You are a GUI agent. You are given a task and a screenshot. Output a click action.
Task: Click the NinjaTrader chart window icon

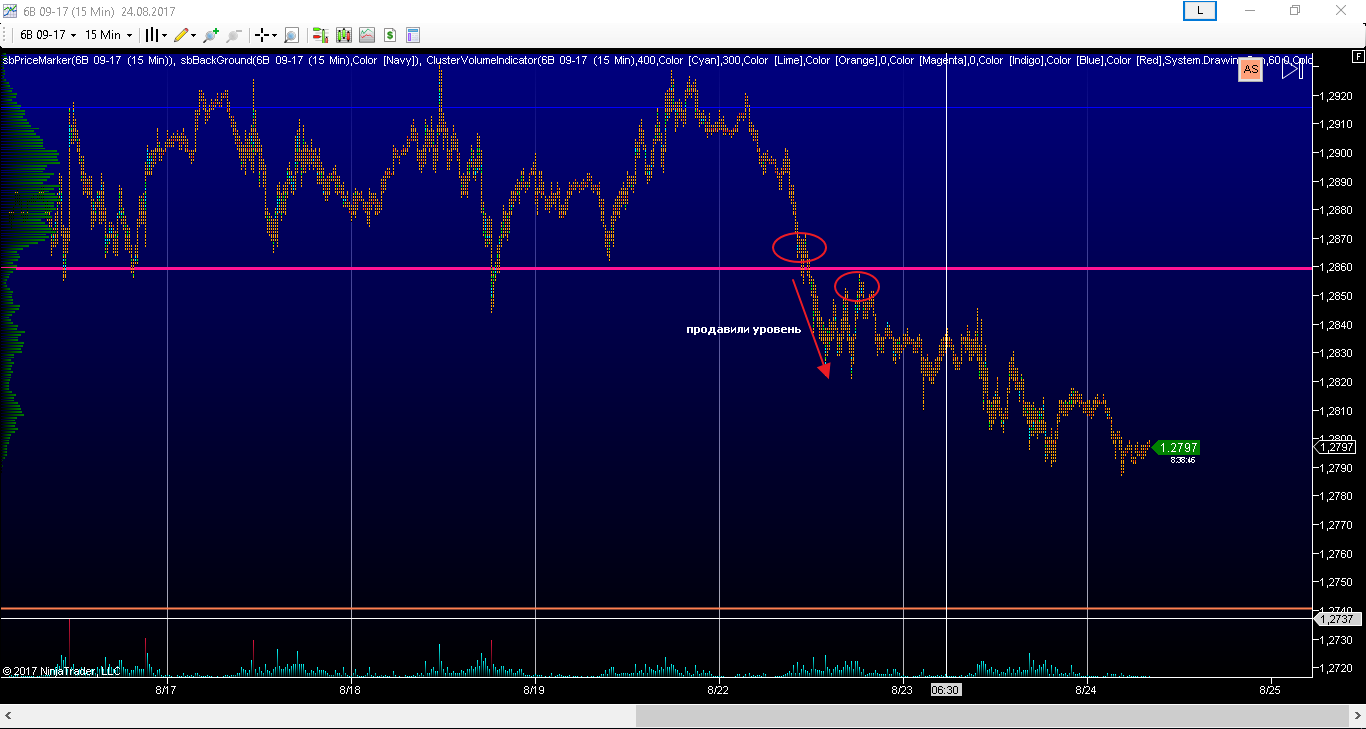pos(9,10)
